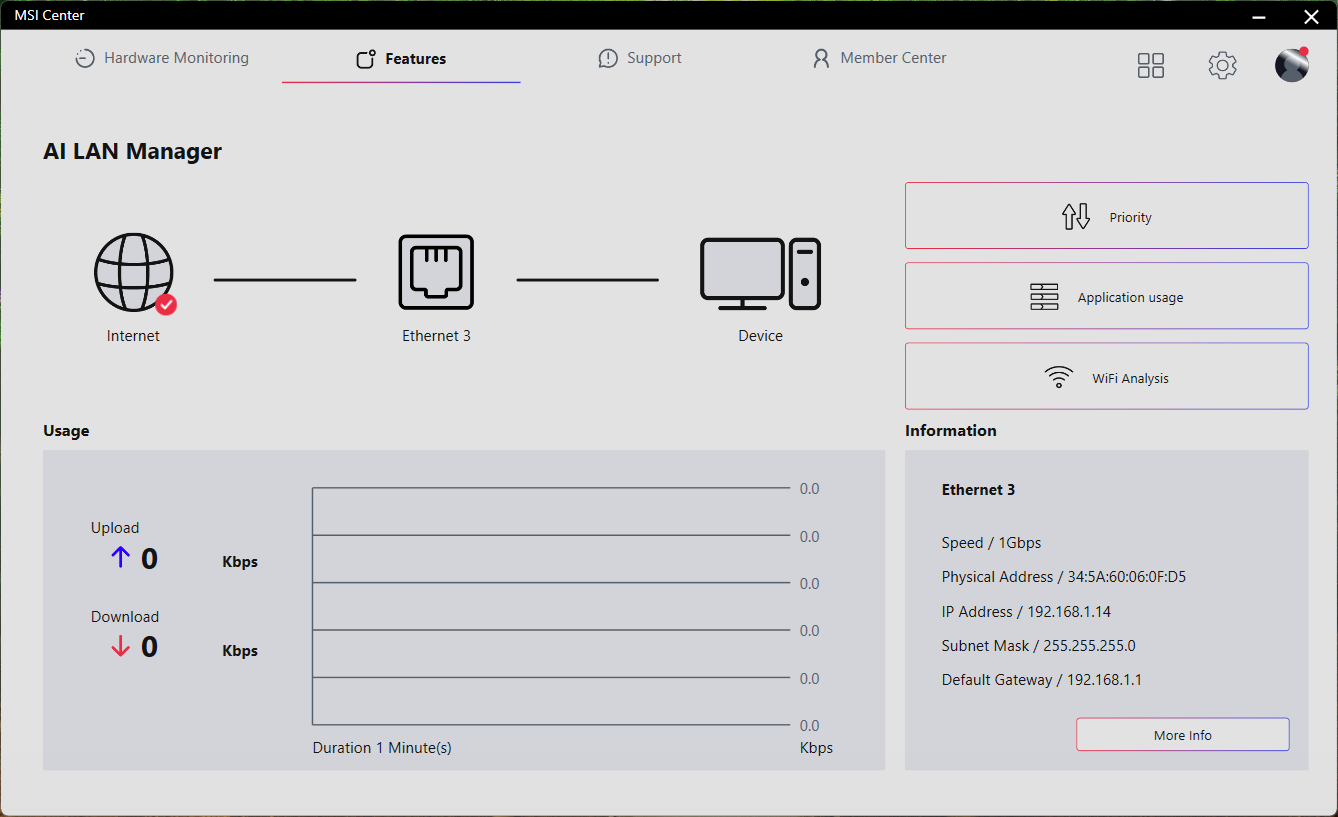The width and height of the screenshot is (1338, 817).
Task: Click the Device label under the computer
Action: (760, 336)
